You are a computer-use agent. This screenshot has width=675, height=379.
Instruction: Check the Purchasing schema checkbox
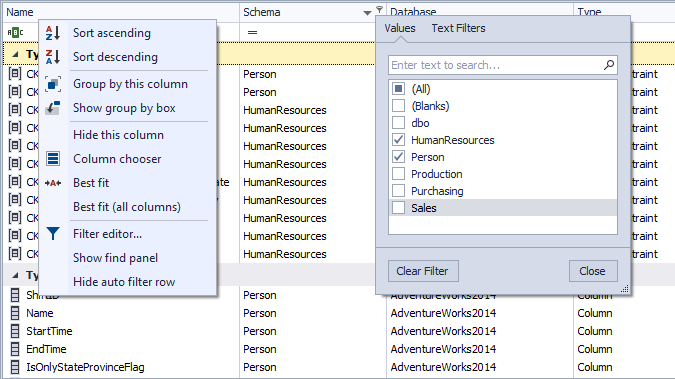click(399, 191)
